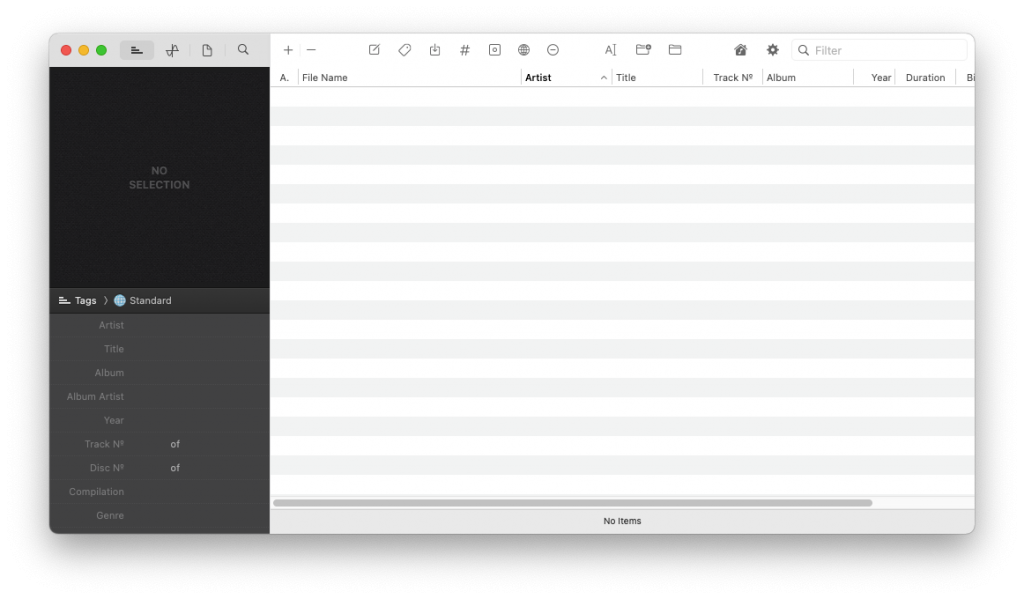
Task: Click the Album field in the tag editor
Action: (x=159, y=373)
